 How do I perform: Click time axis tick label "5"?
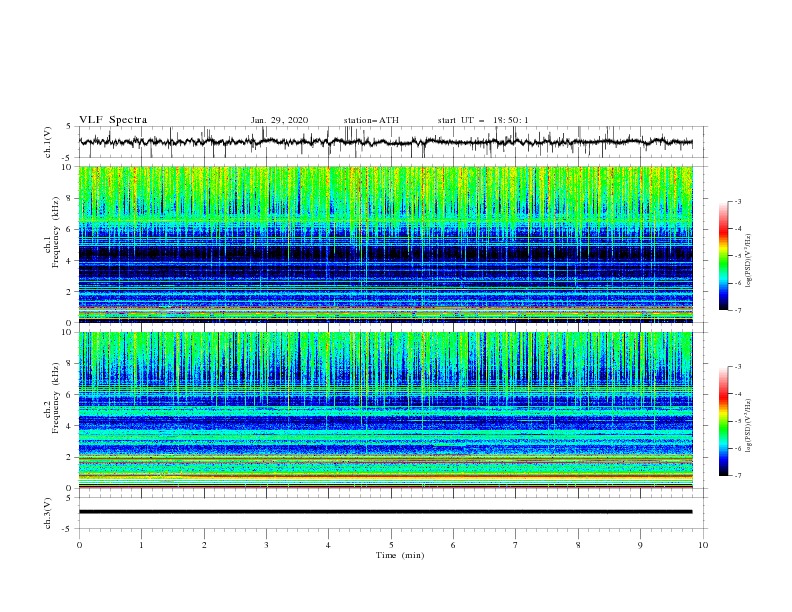(x=391, y=545)
